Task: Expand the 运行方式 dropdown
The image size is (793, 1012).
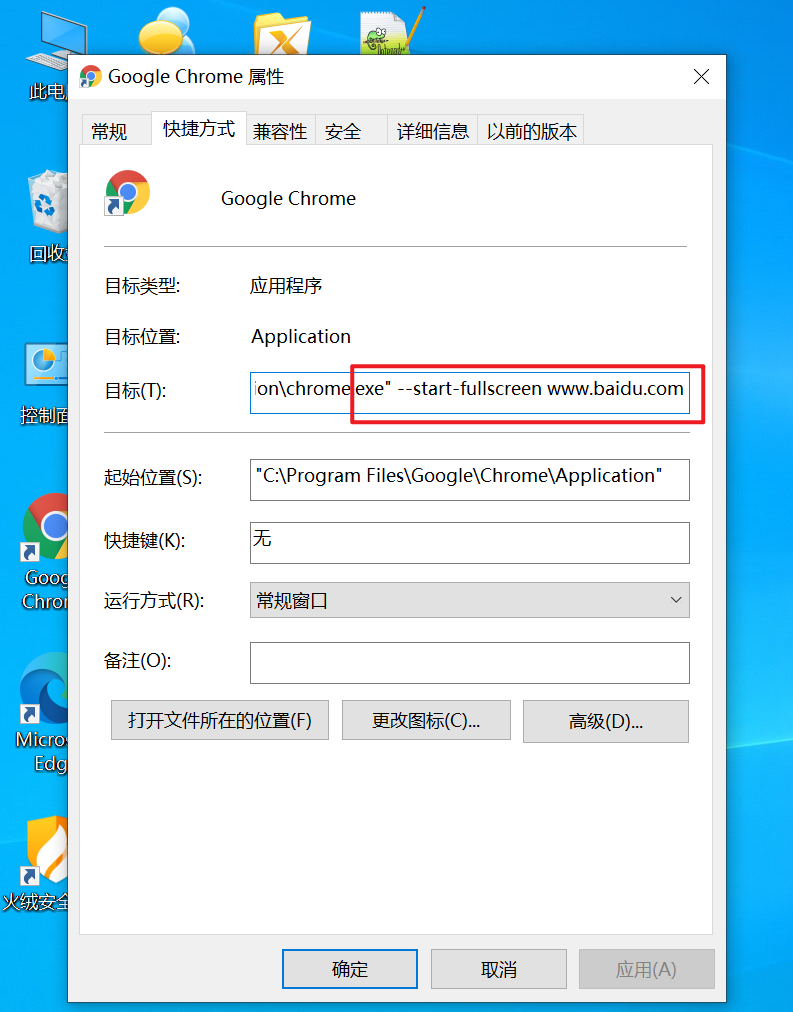Action: 469,600
